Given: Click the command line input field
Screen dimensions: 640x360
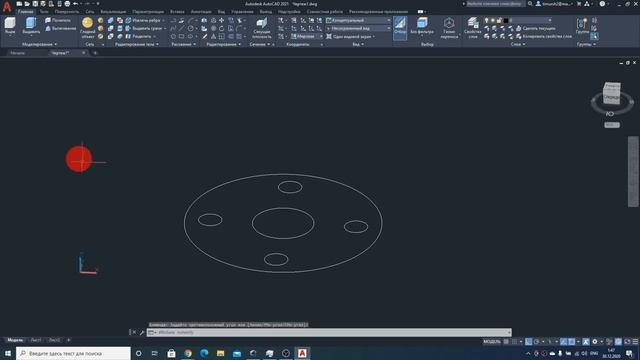Looking at the screenshot, I should click(x=329, y=332).
